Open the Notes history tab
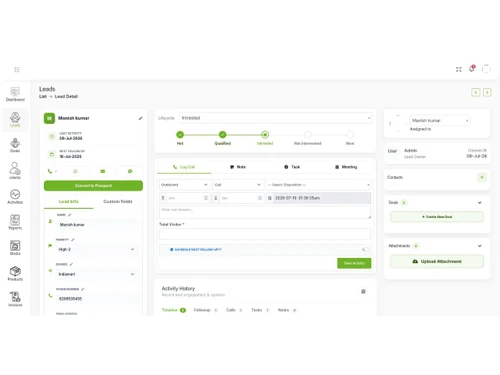 coord(287,310)
